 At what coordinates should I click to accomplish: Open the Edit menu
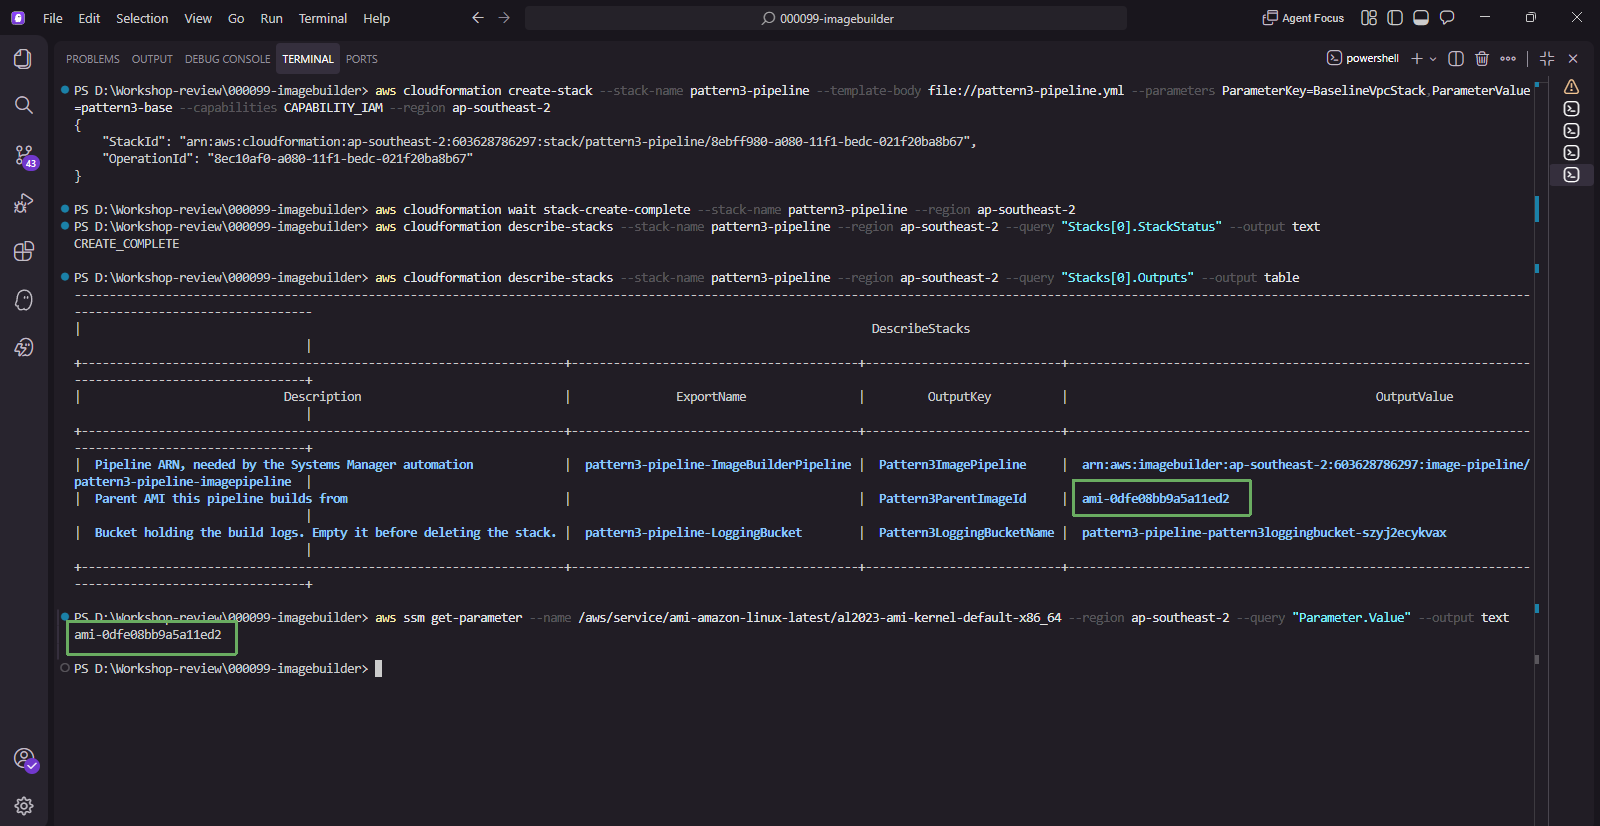pos(89,18)
